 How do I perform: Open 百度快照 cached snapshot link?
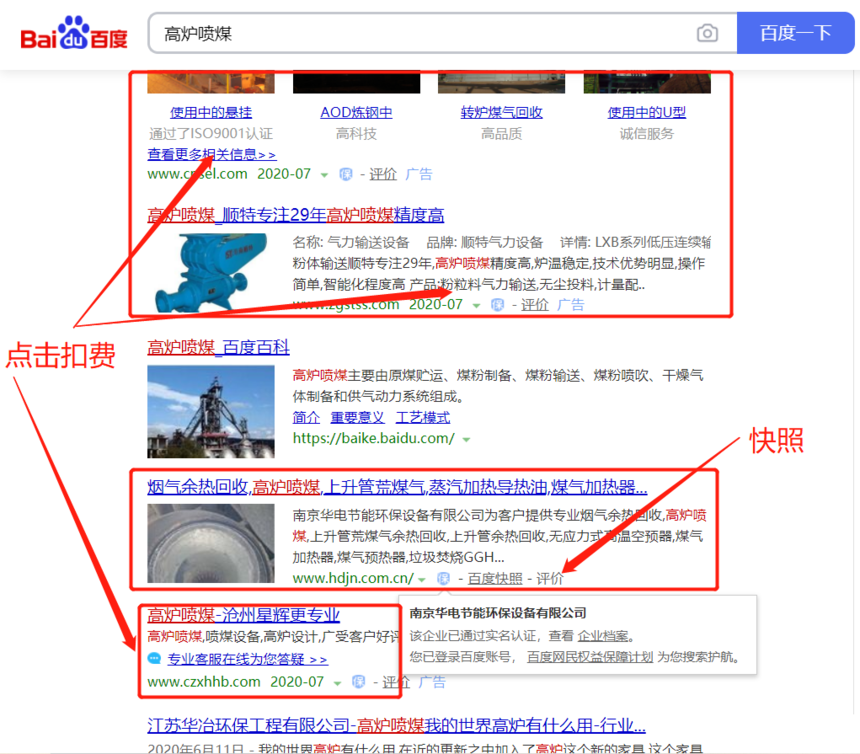click(495, 579)
